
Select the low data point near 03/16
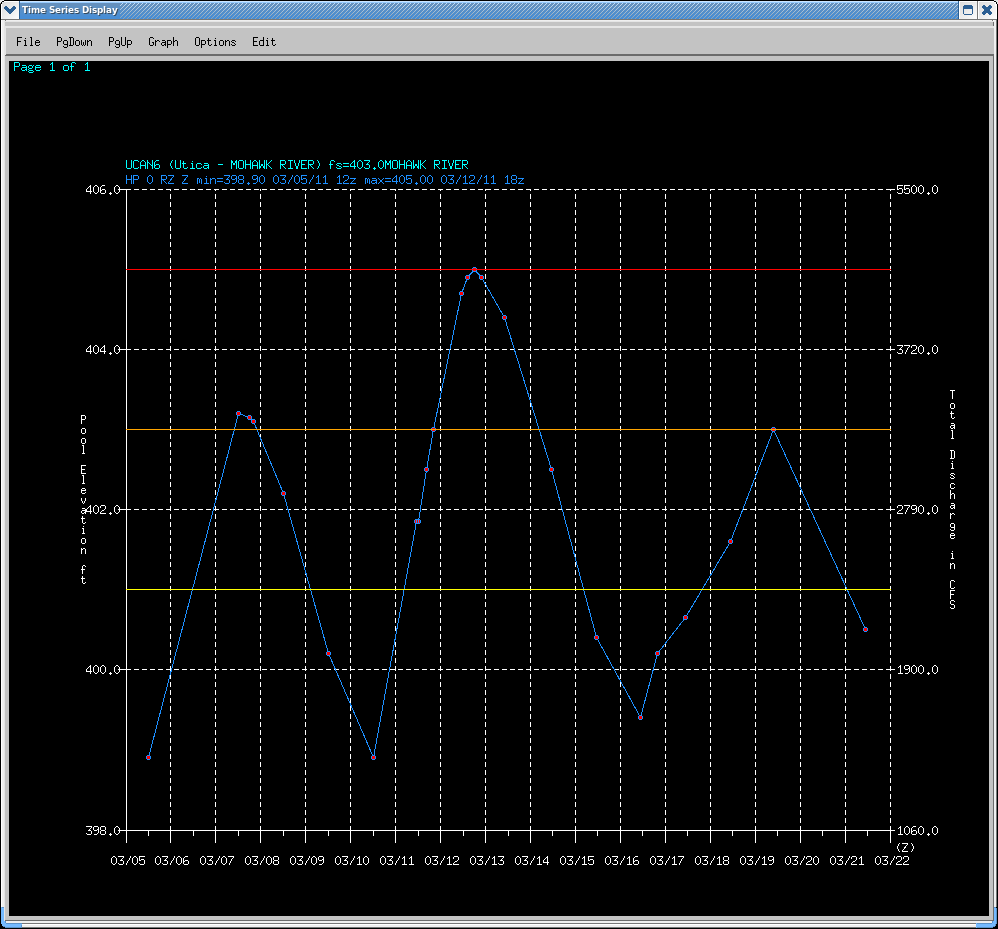(640, 717)
